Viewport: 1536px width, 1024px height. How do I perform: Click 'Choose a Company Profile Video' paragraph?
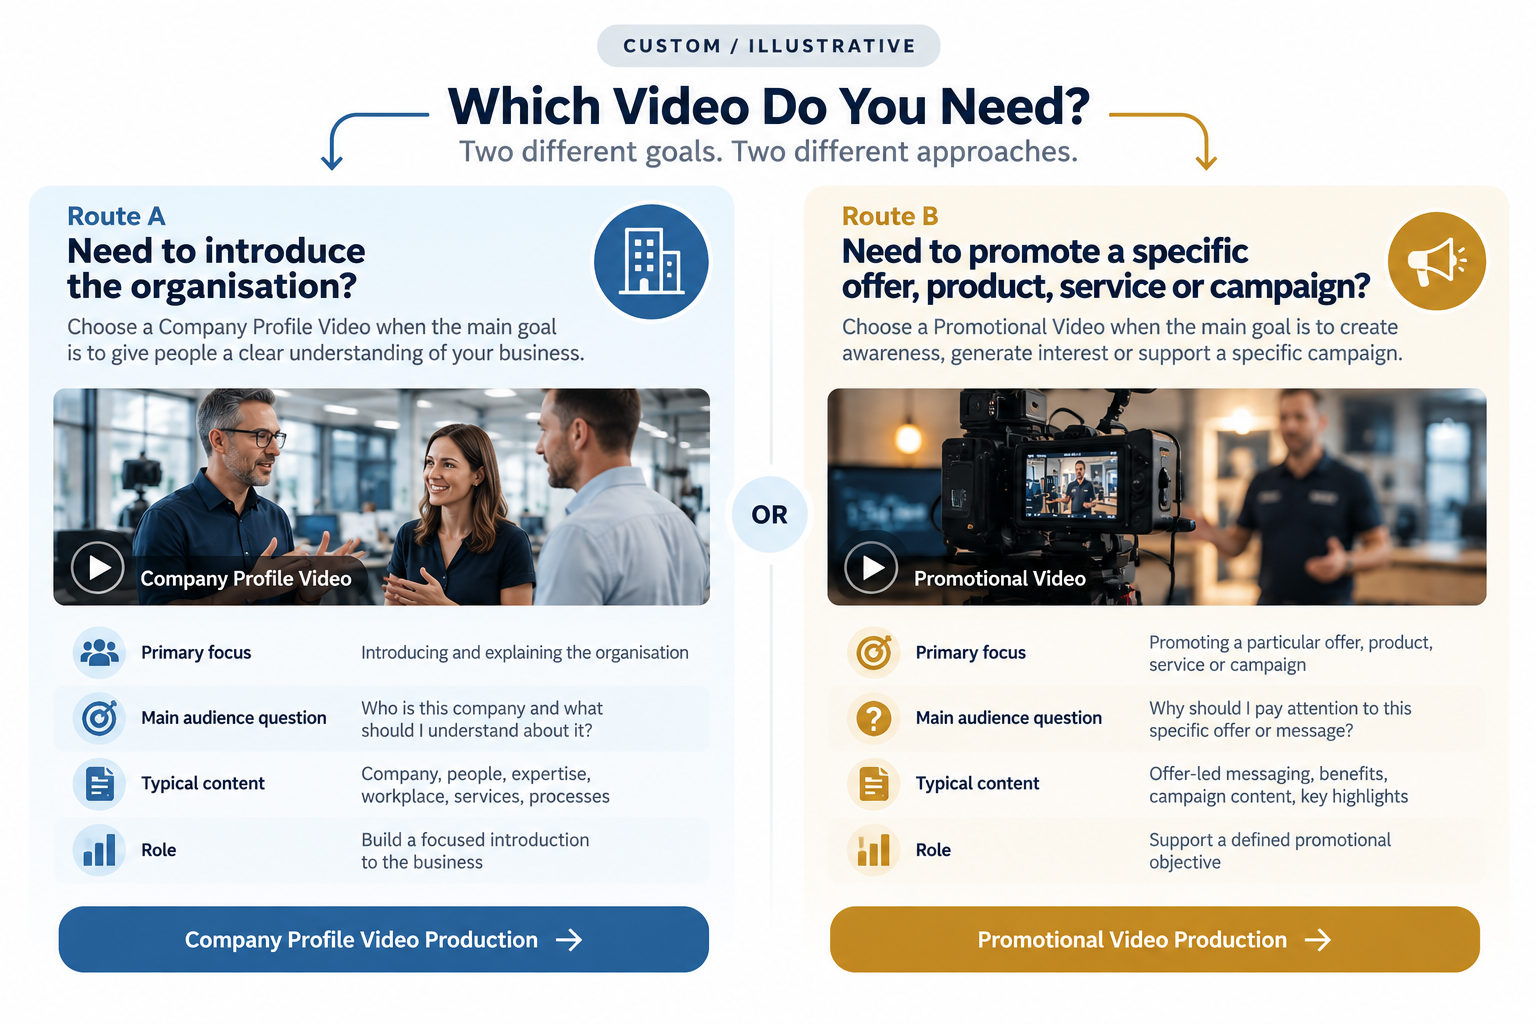click(326, 340)
